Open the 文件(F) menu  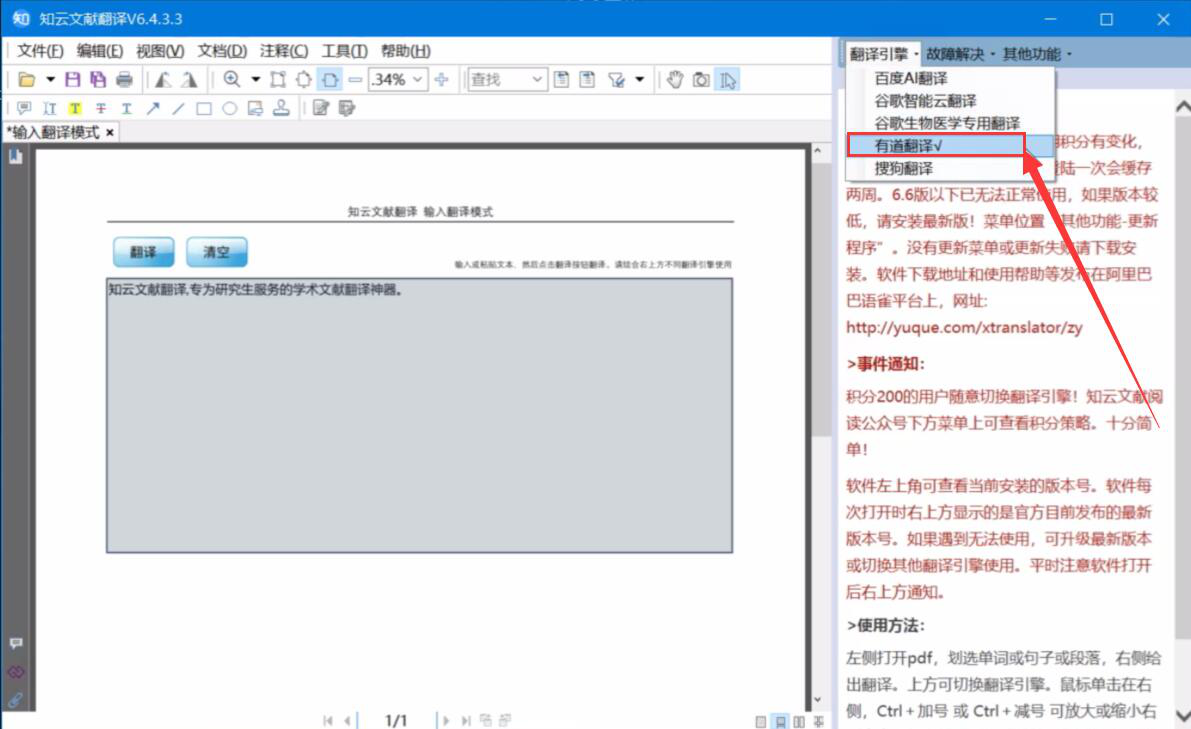point(40,51)
